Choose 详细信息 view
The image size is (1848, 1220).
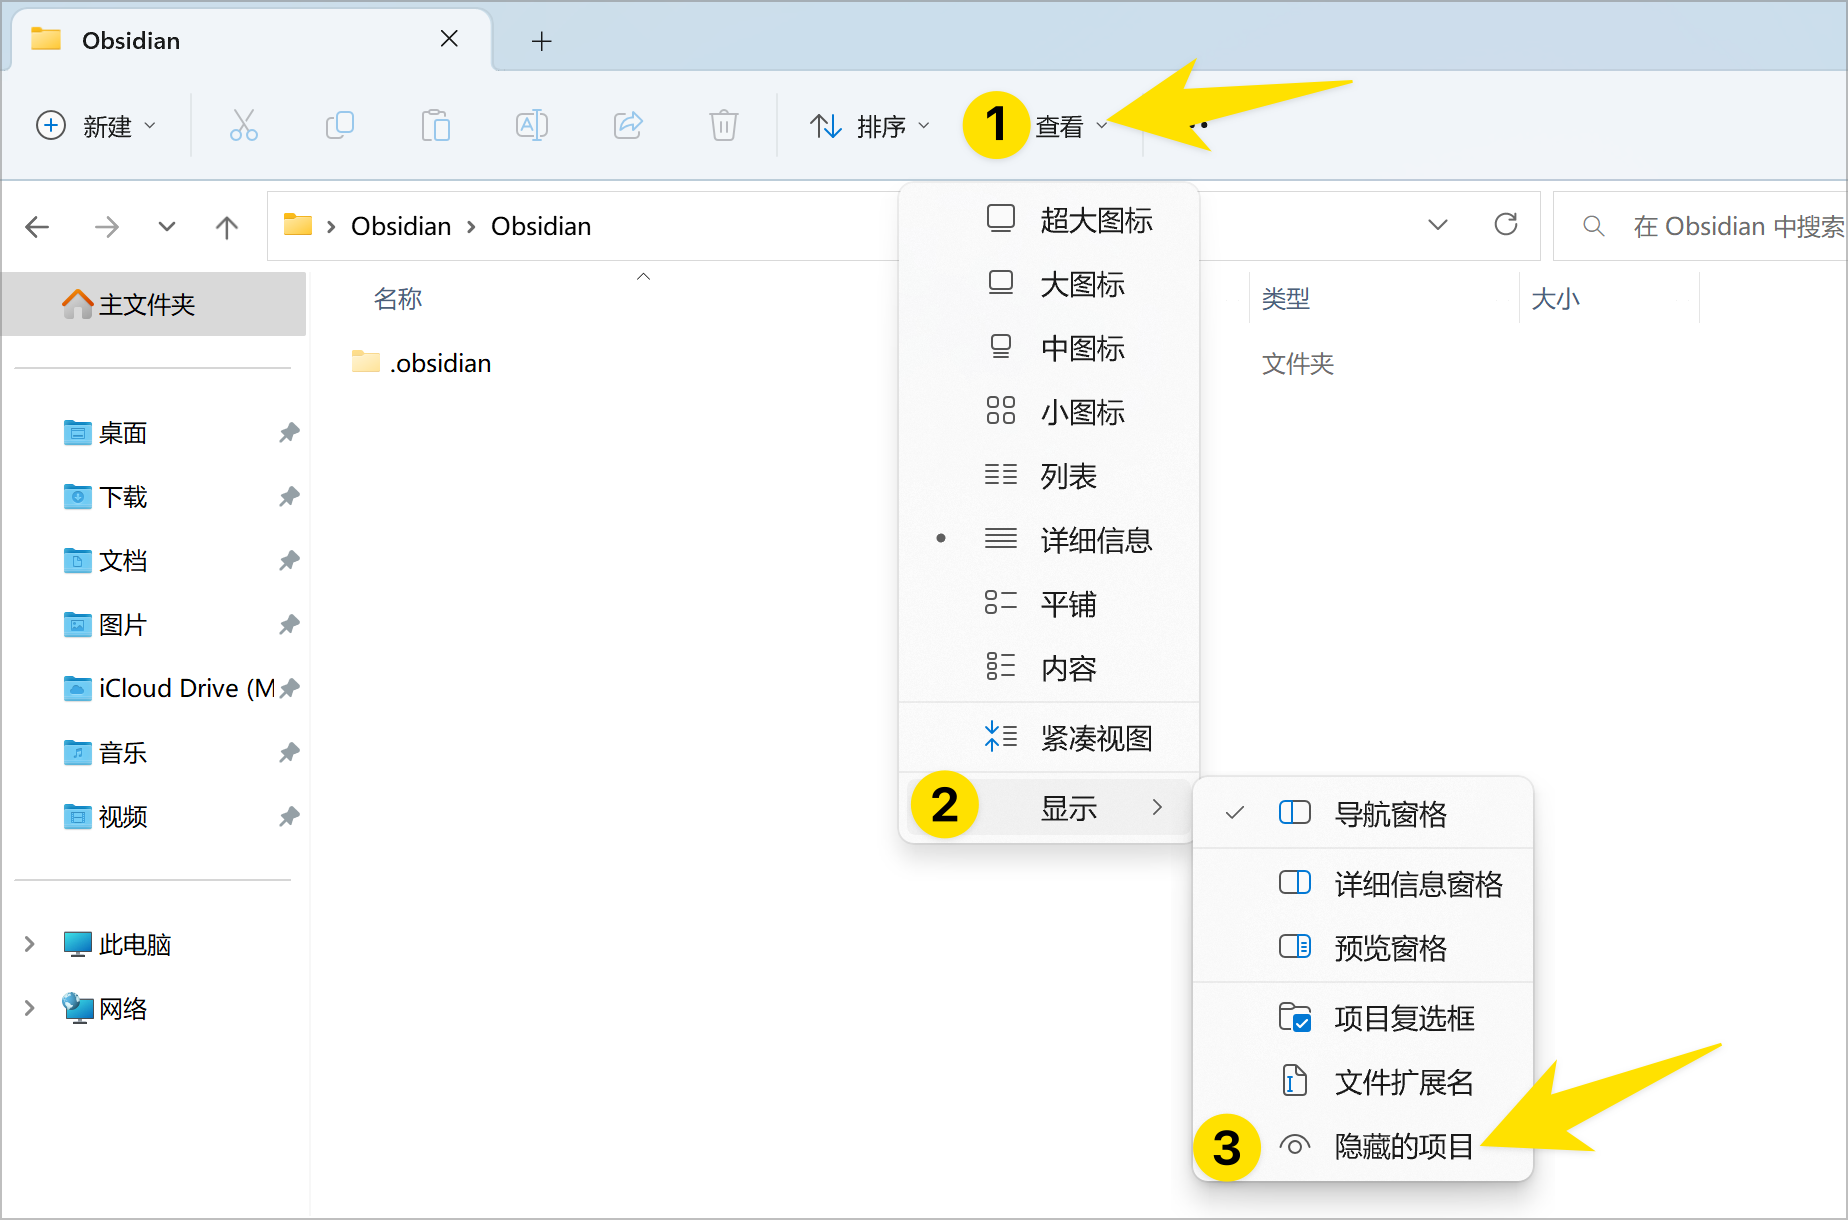click(1049, 540)
